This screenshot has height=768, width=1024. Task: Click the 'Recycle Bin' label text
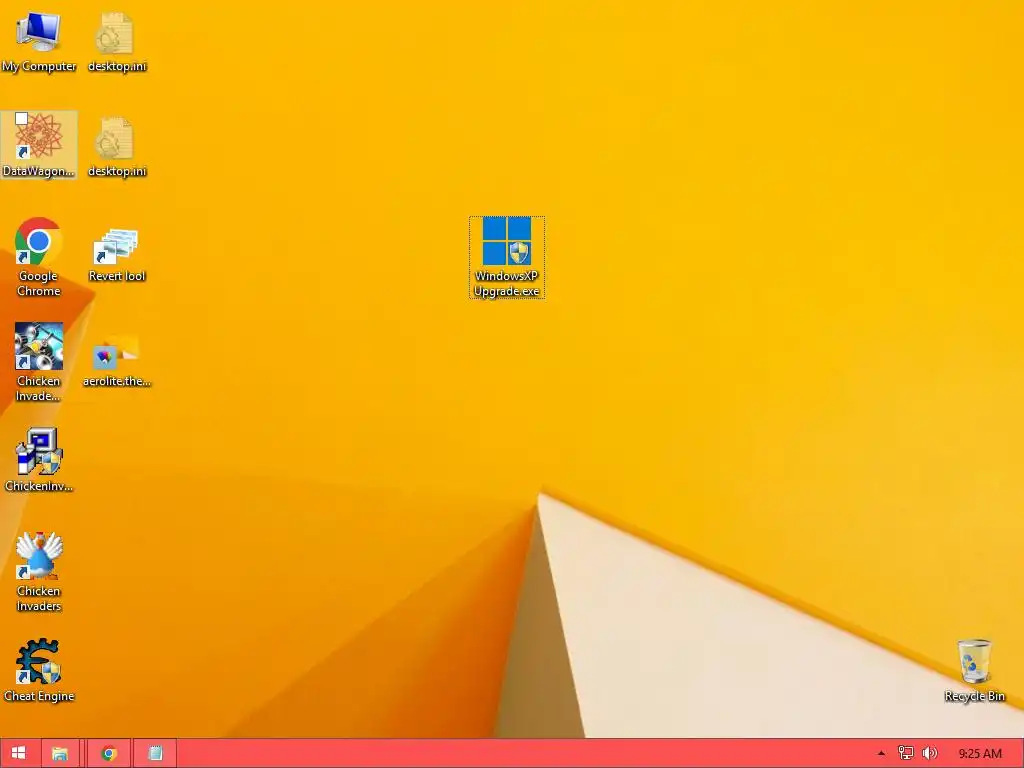pyautogui.click(x=974, y=696)
